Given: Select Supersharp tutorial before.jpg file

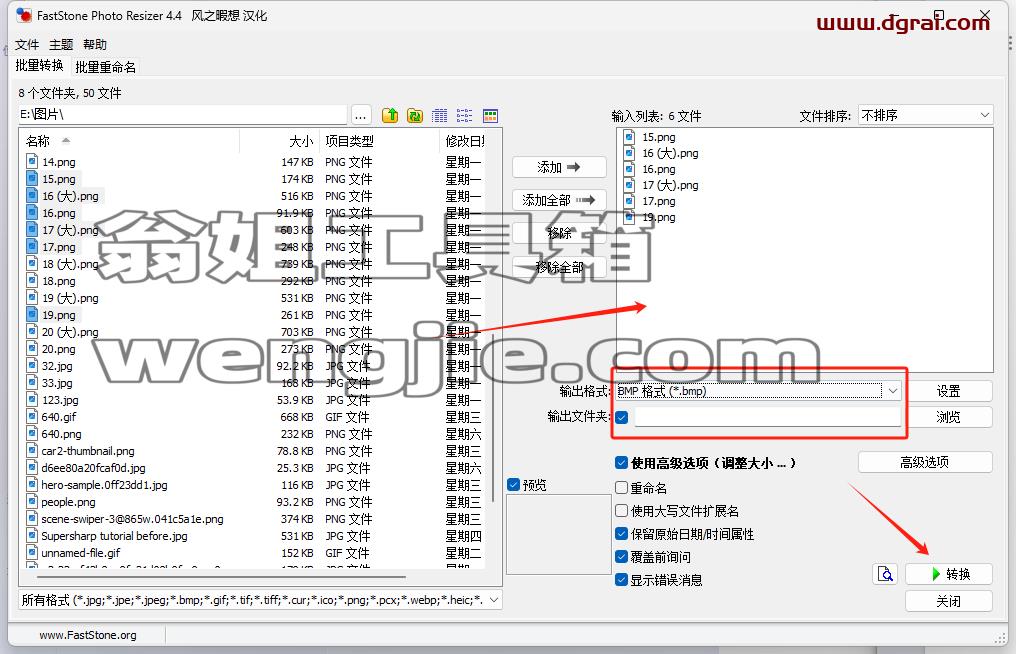Looking at the screenshot, I should pyautogui.click(x=114, y=535).
